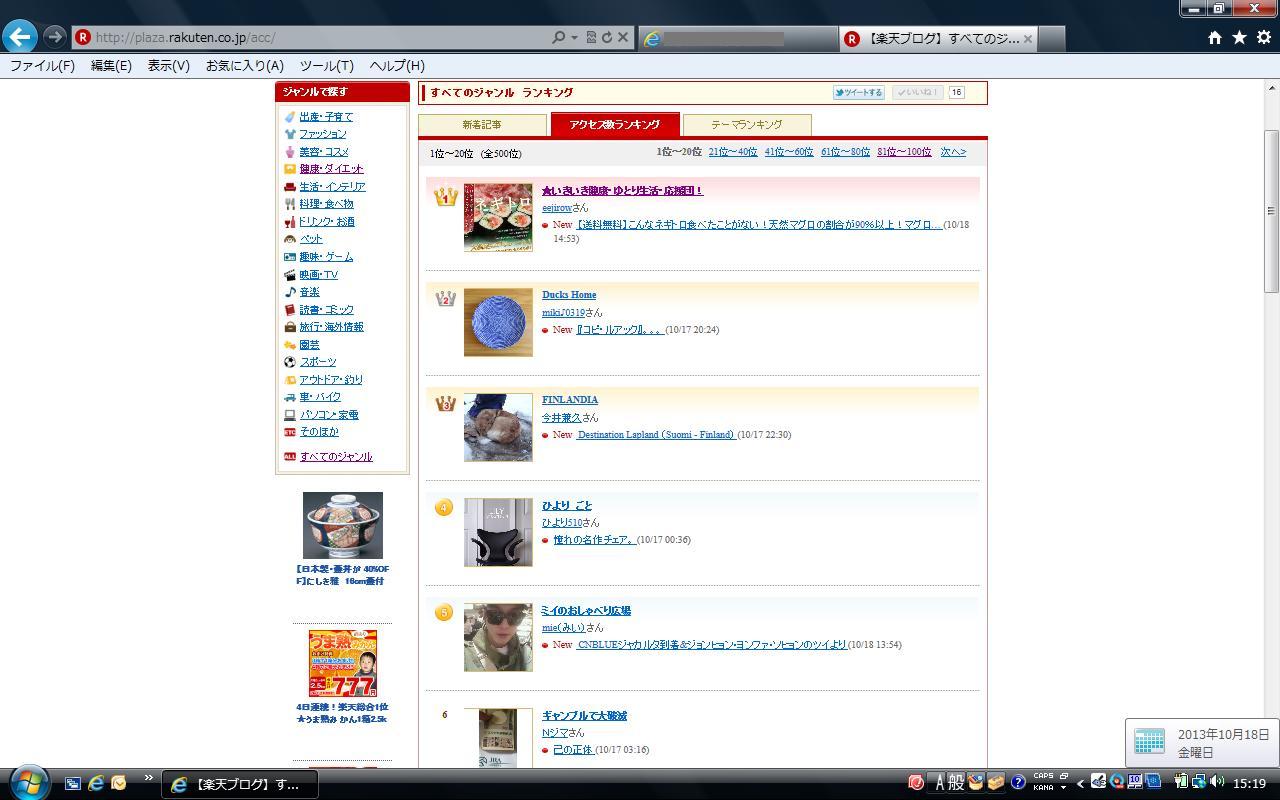Show hidden system tray icons arrow
The image size is (1280, 800).
coord(1080,783)
